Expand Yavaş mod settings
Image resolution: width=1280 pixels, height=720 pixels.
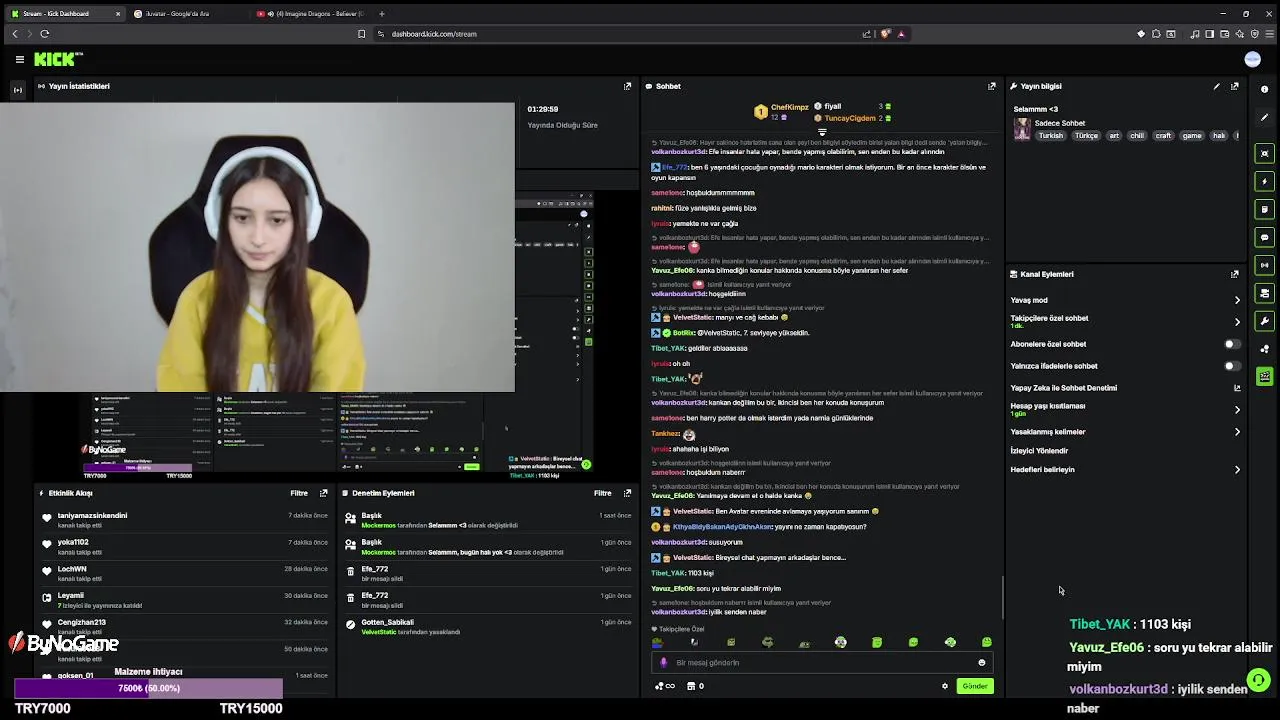click(x=1237, y=300)
